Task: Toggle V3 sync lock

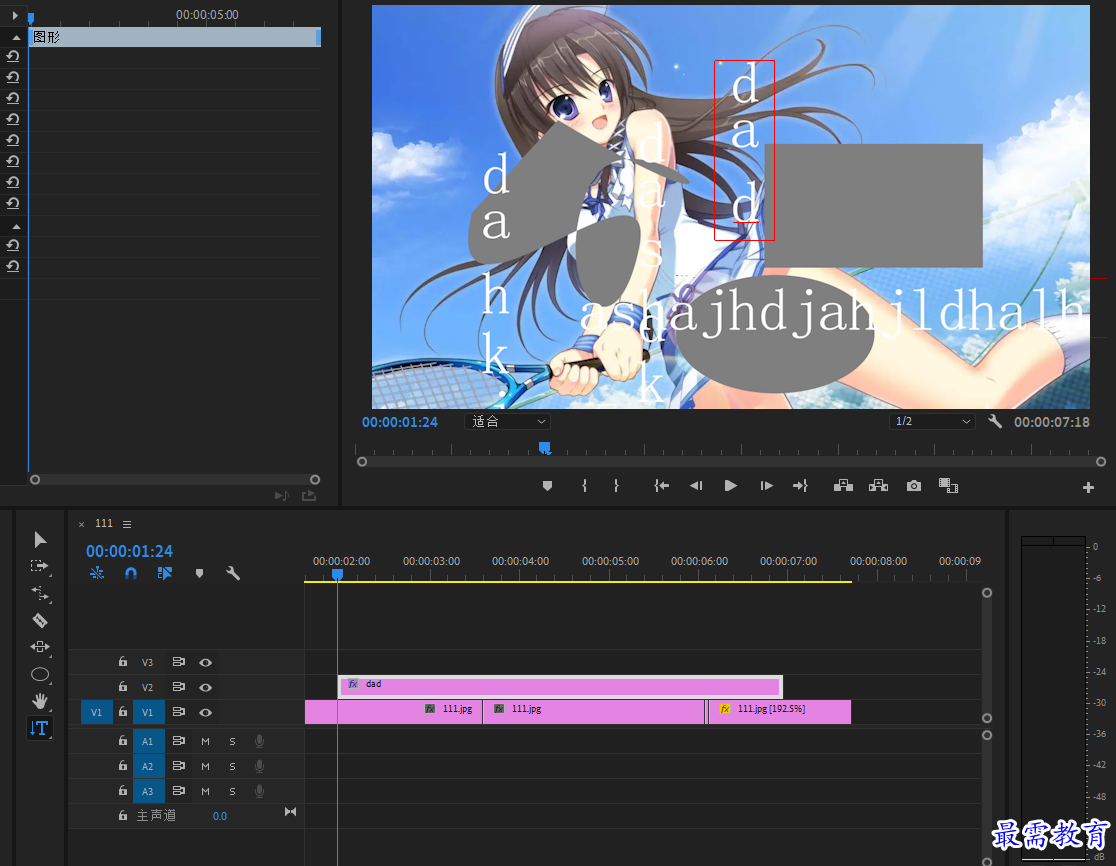Action: point(179,662)
